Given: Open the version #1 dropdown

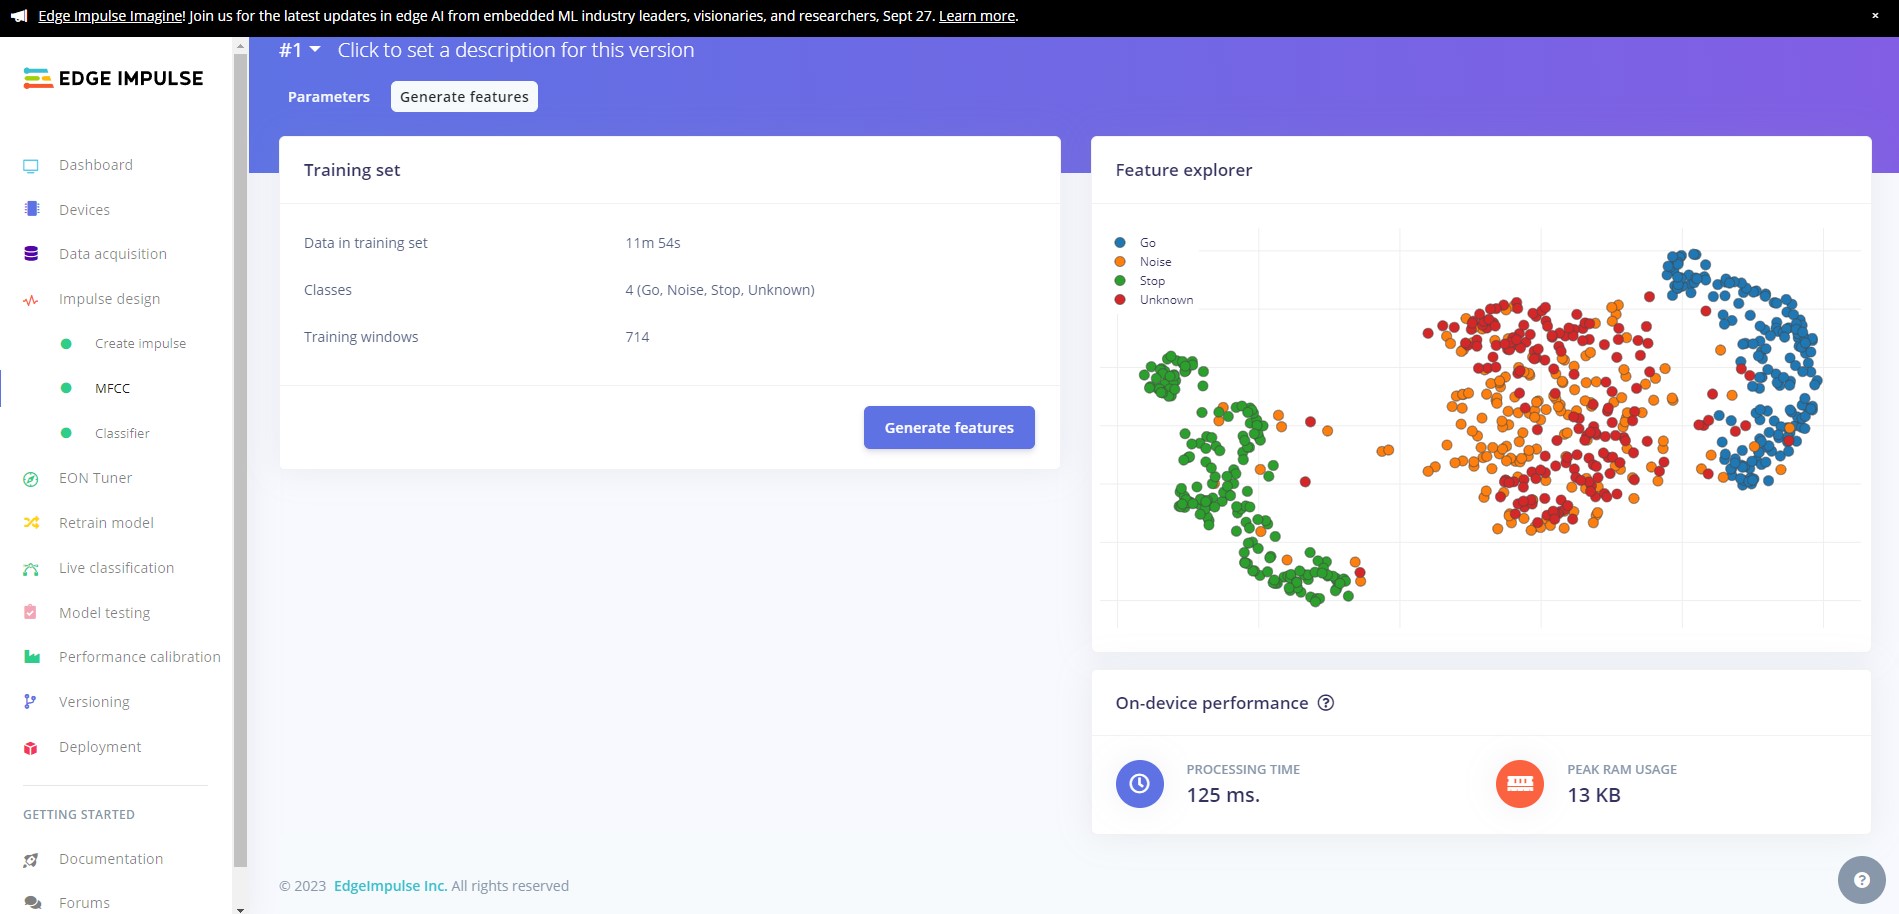Looking at the screenshot, I should (300, 50).
